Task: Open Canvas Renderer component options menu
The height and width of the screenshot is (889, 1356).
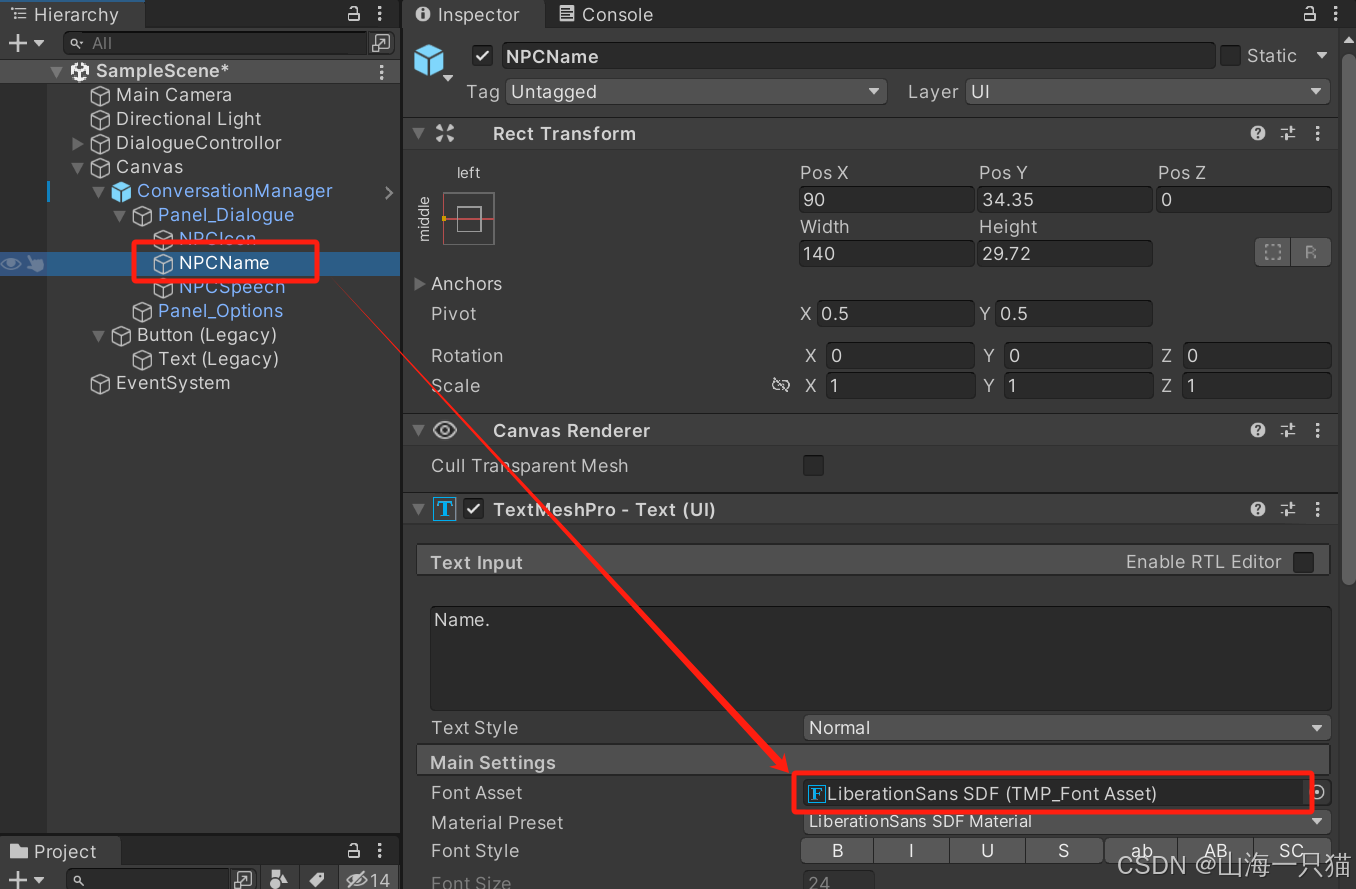Action: coord(1317,430)
